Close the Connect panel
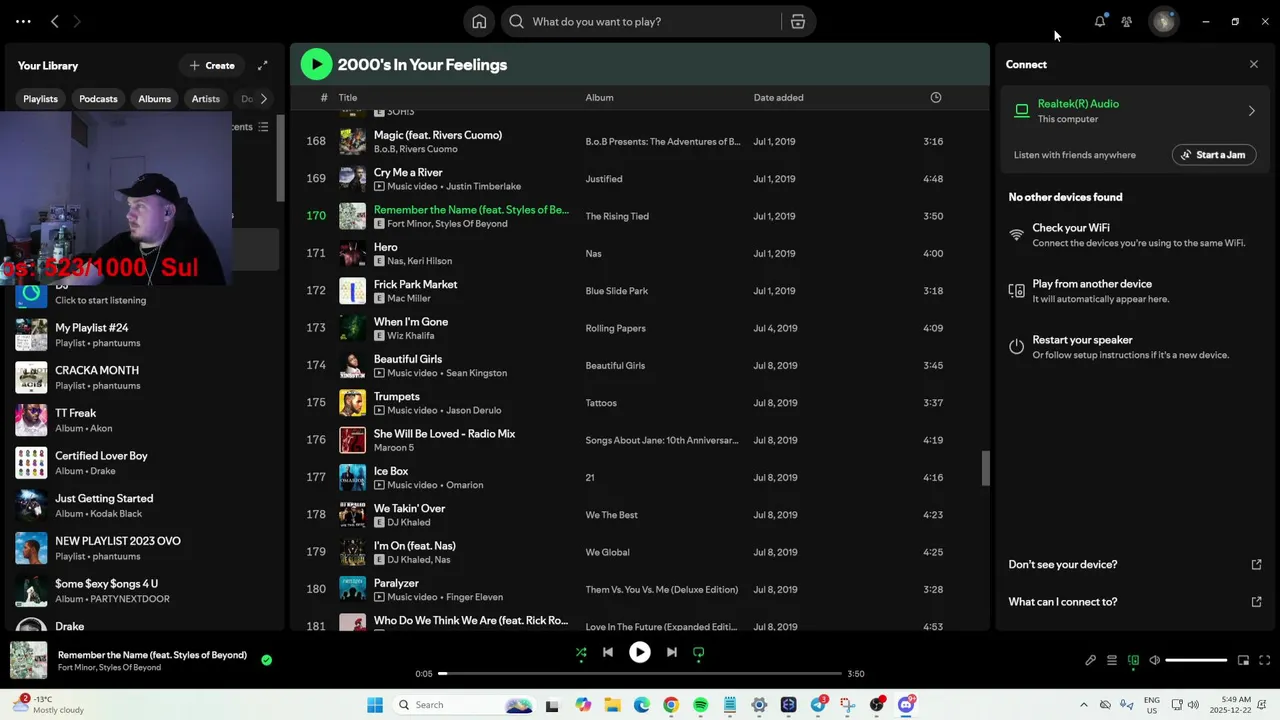This screenshot has width=1280, height=720. tap(1254, 64)
